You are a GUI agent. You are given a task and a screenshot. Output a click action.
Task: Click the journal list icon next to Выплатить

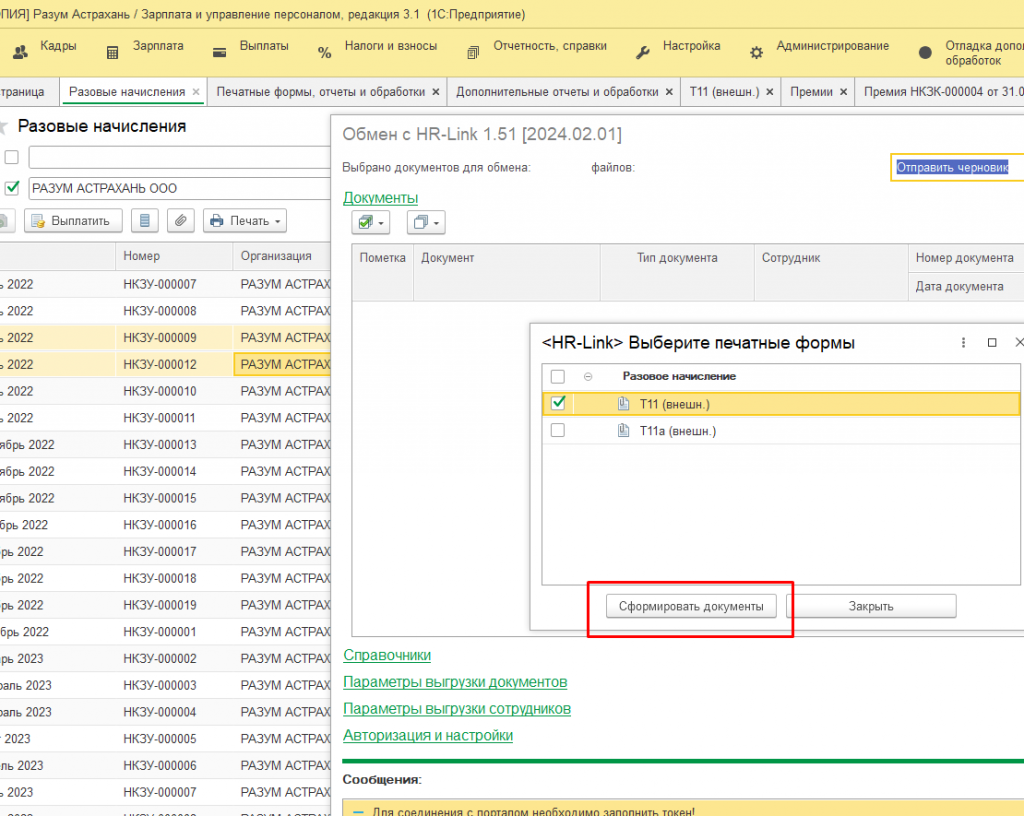[145, 221]
